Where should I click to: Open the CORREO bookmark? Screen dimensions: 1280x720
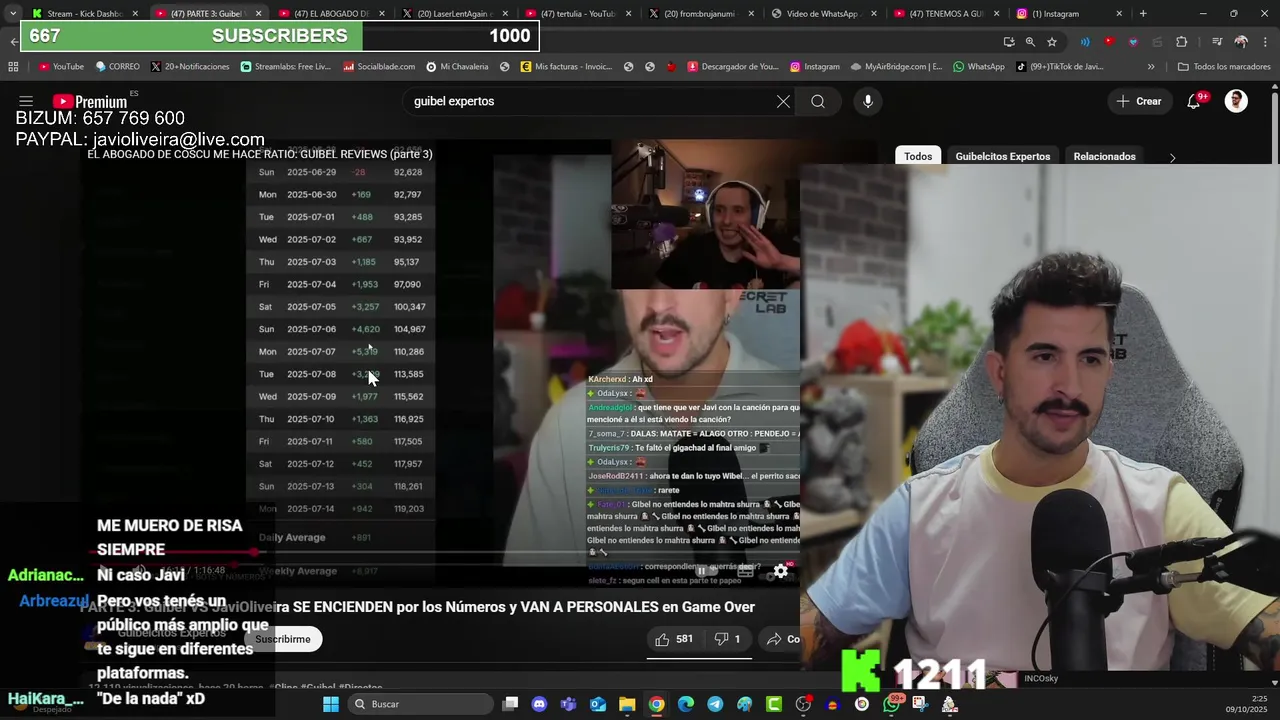(117, 67)
